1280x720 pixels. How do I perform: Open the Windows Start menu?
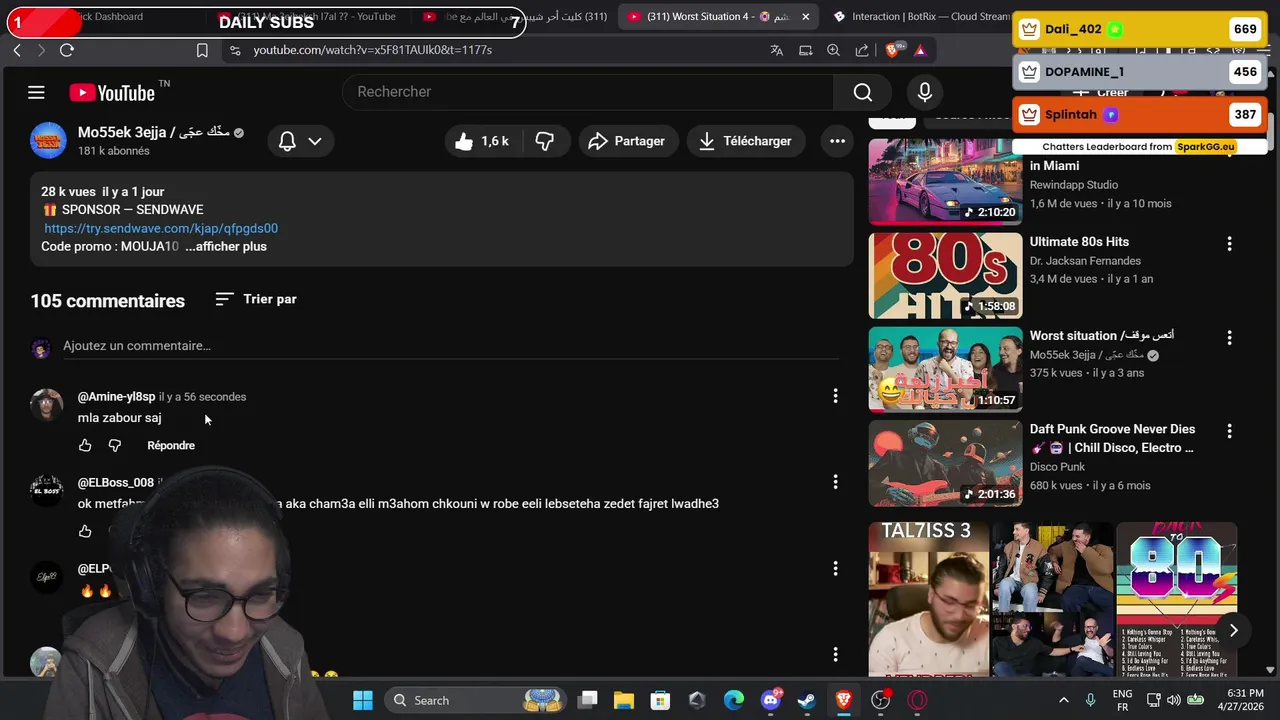pos(363,700)
